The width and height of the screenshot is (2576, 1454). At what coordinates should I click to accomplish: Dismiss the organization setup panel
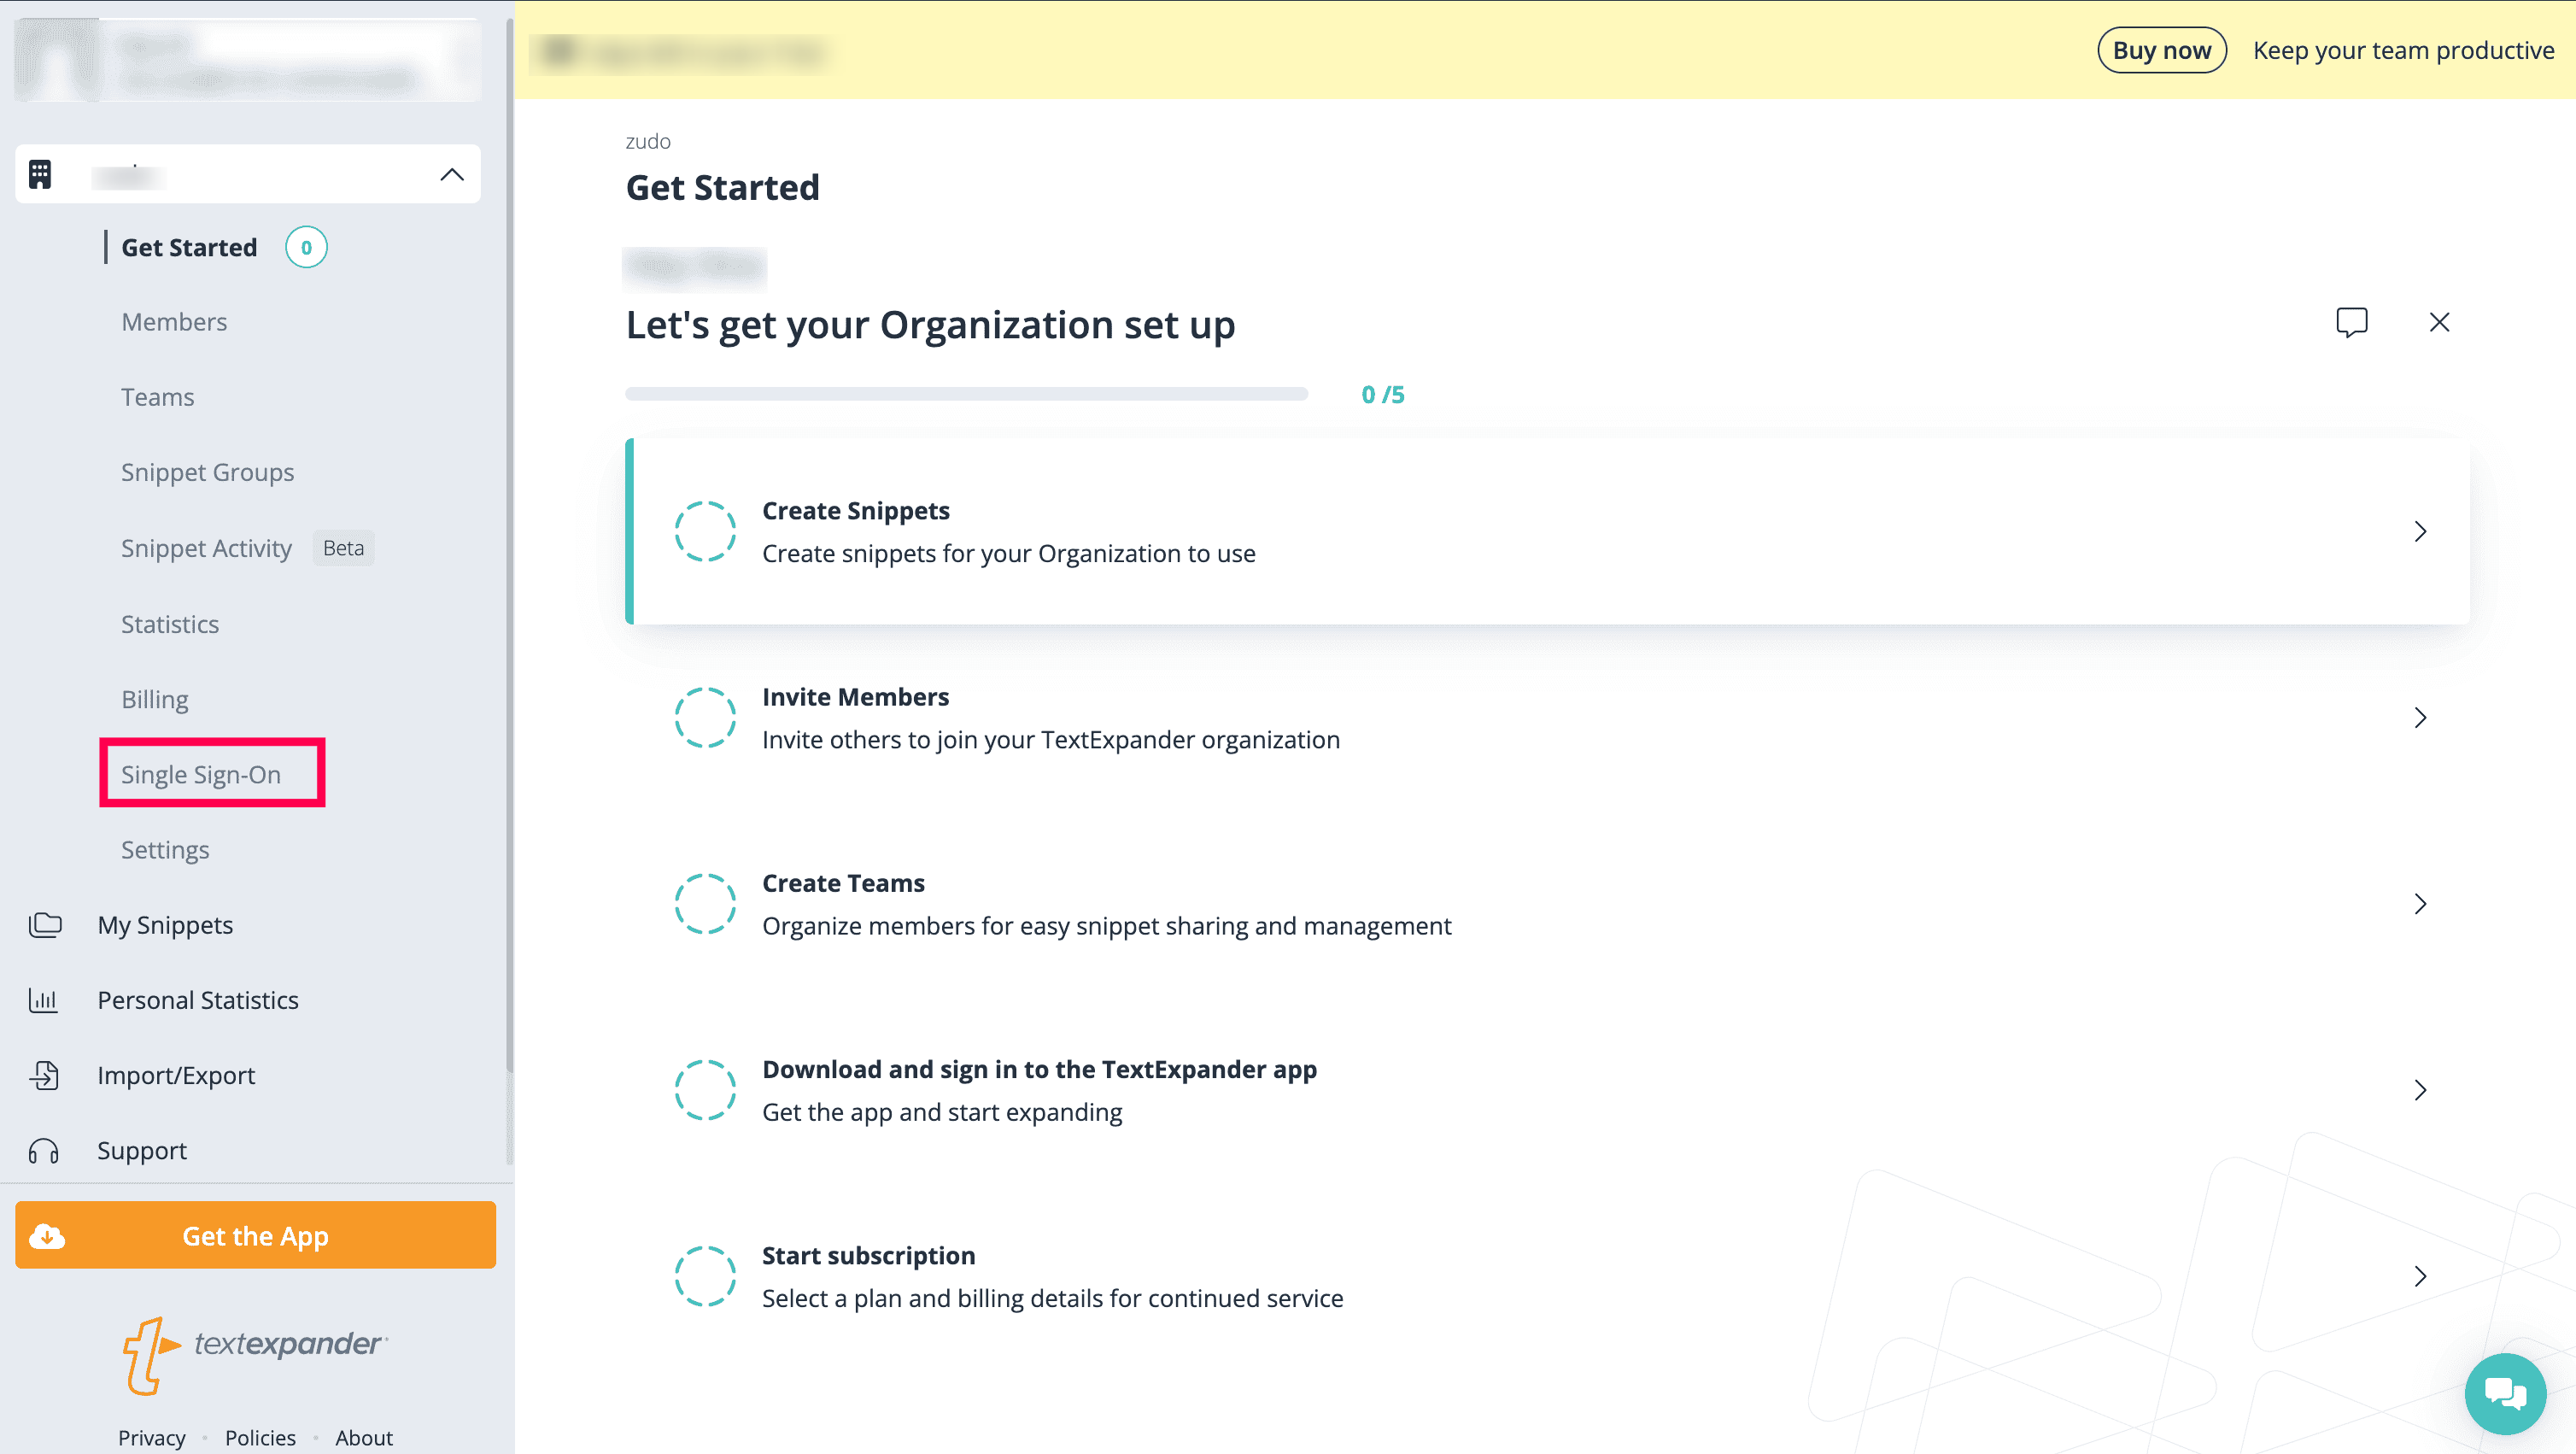[2439, 322]
